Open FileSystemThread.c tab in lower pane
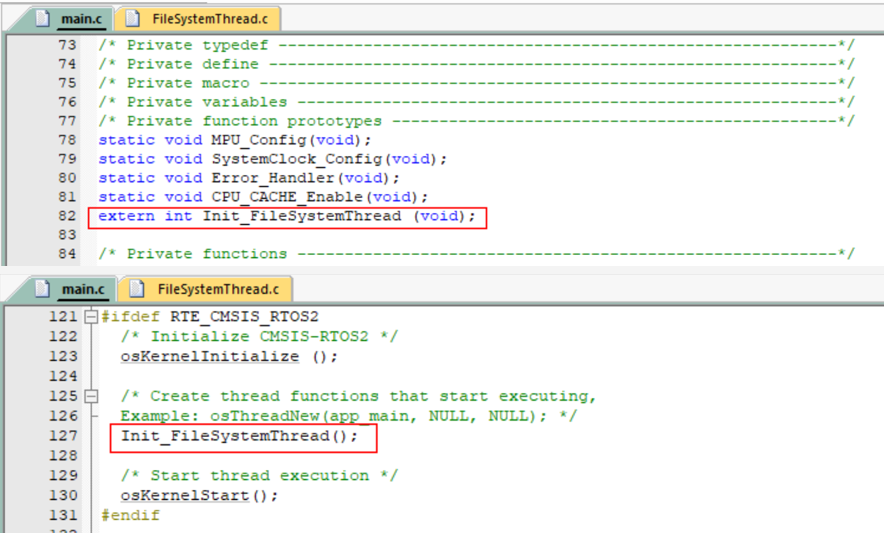The width and height of the screenshot is (884, 533). coord(218,289)
